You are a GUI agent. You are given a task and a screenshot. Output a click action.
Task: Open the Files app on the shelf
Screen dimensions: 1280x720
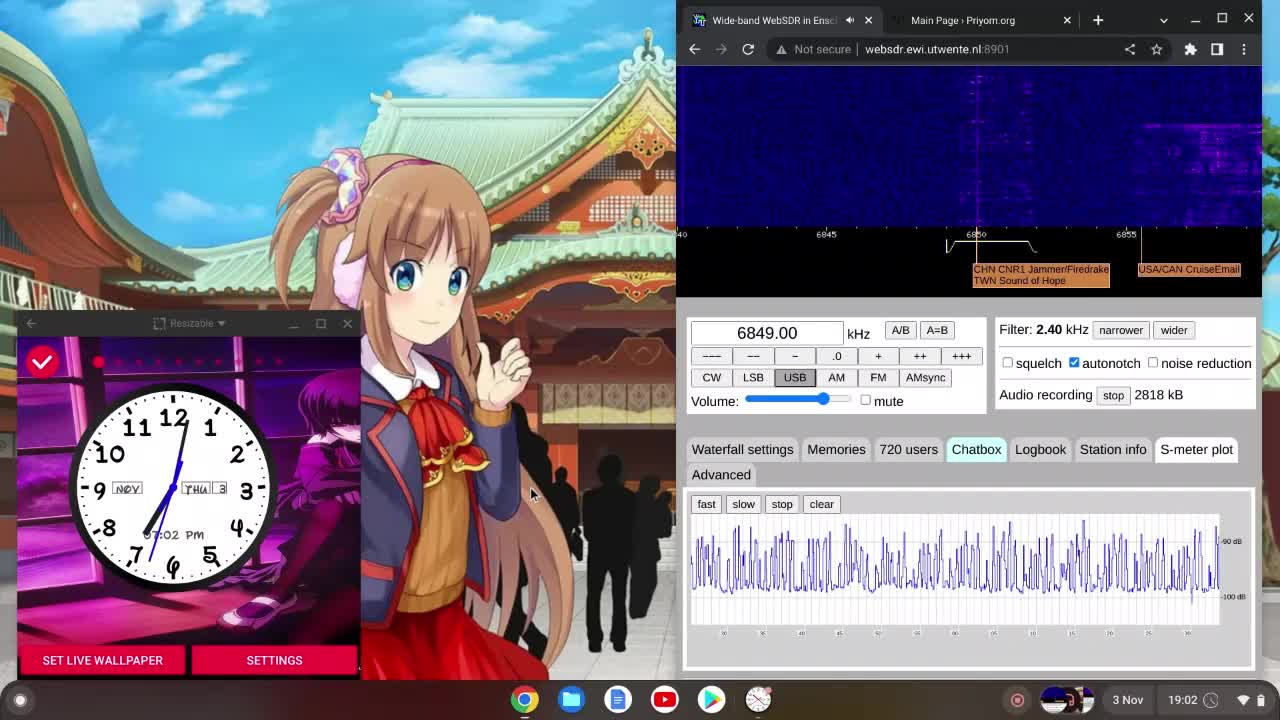(572, 699)
